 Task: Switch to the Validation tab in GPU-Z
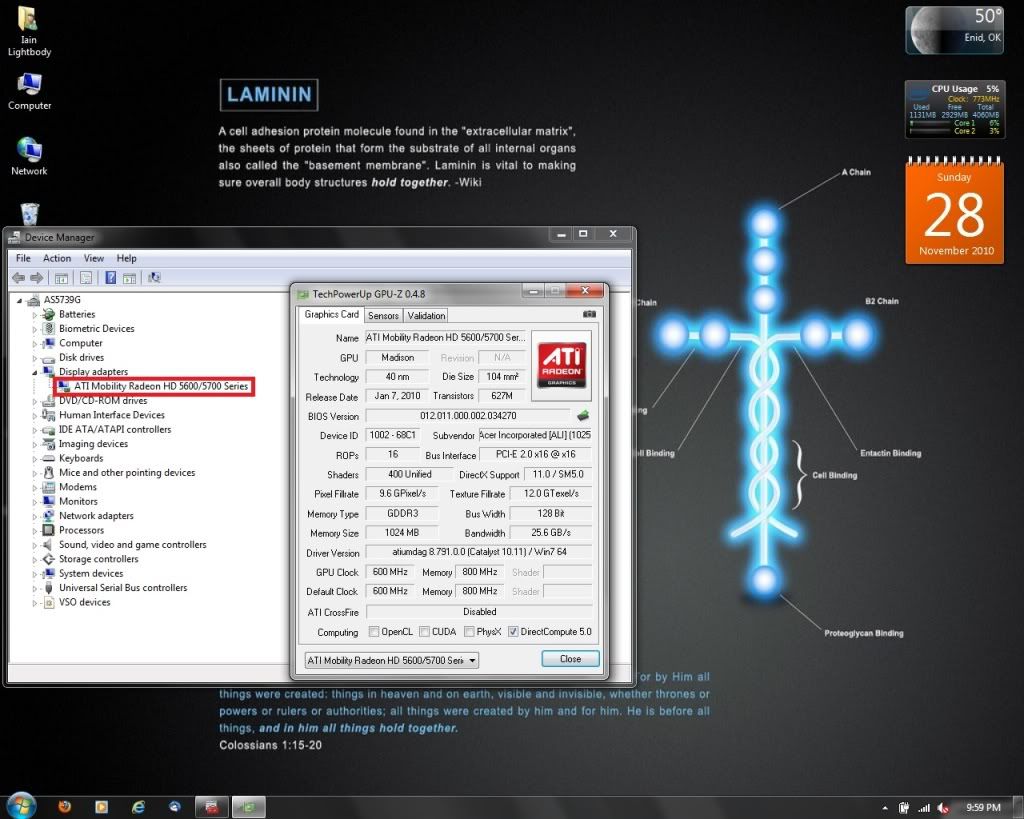(x=426, y=315)
